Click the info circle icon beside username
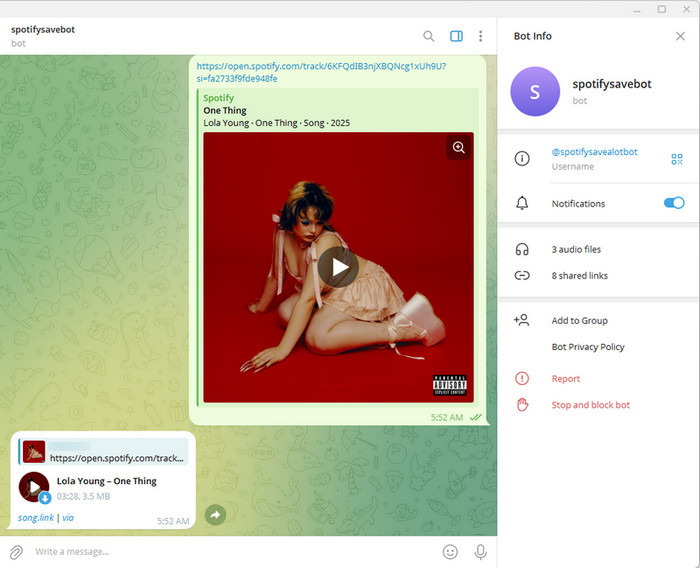The width and height of the screenshot is (700, 568). pos(522,159)
